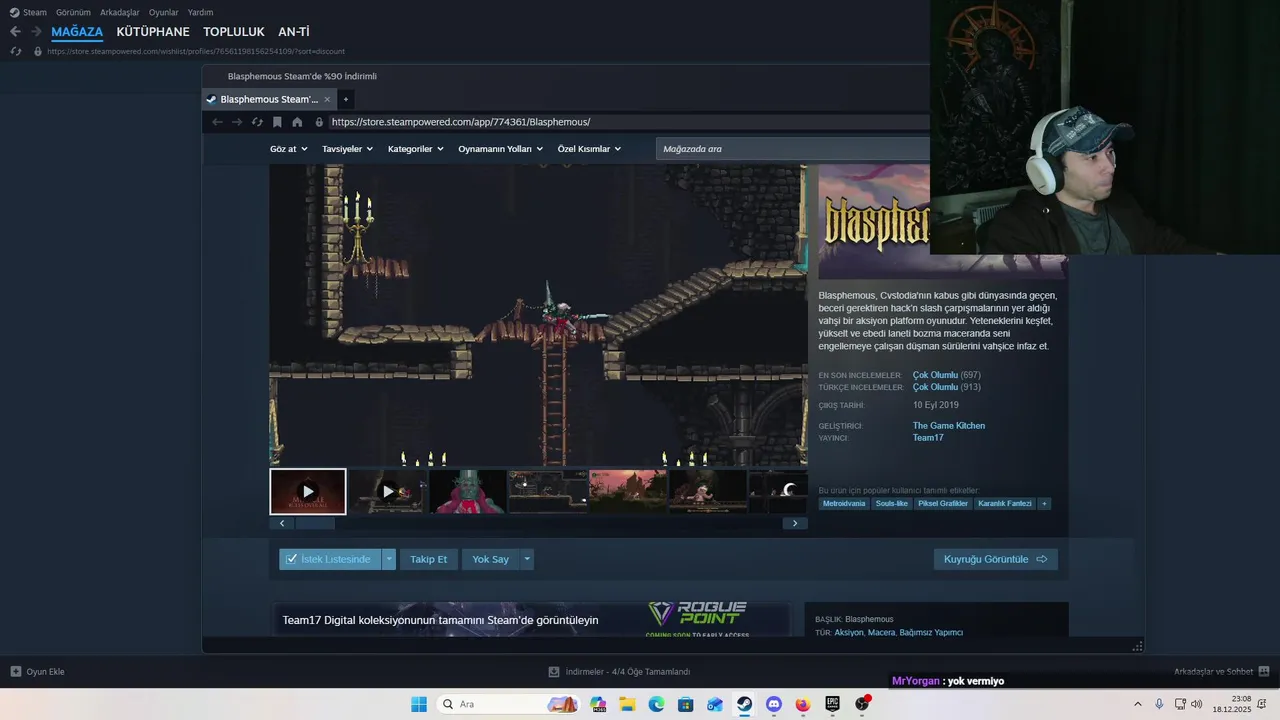1280x720 pixels.
Task: Open Microsoft Edge from the taskbar
Action: pyautogui.click(x=656, y=704)
